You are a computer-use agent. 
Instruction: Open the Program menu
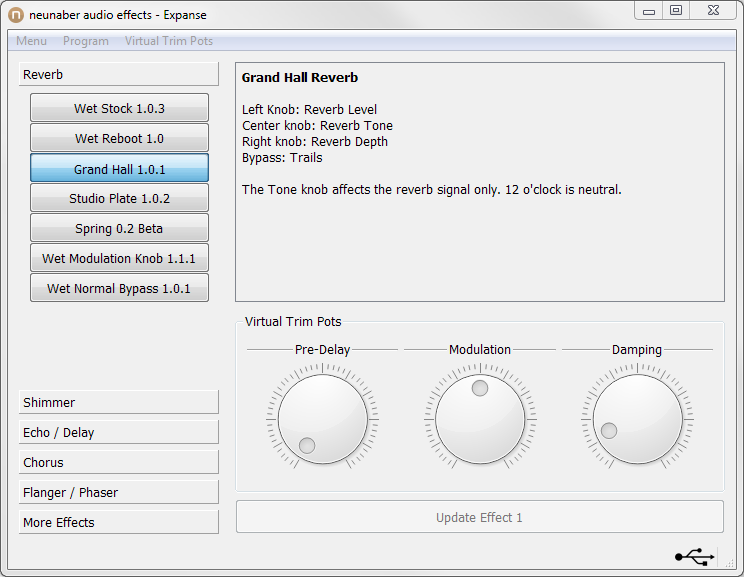pos(86,41)
